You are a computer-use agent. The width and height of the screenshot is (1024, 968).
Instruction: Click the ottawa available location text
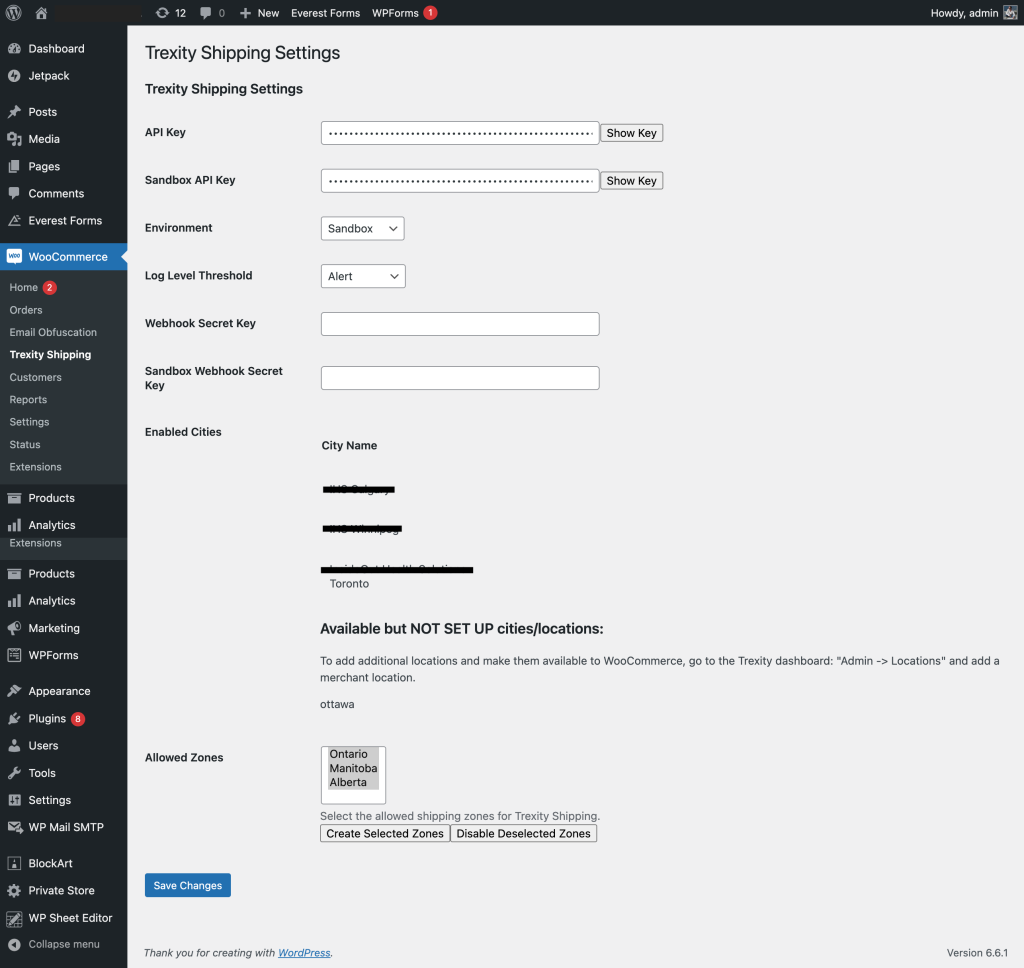tap(337, 705)
